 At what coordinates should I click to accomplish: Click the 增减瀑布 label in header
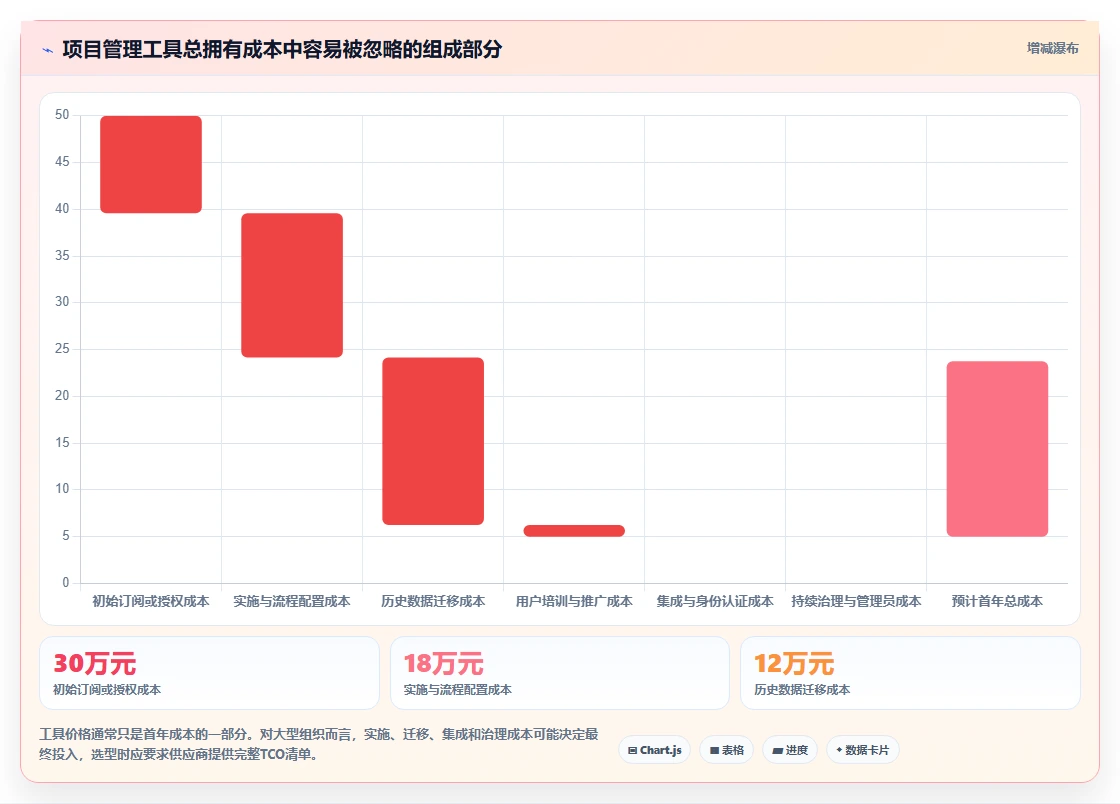[1052, 49]
